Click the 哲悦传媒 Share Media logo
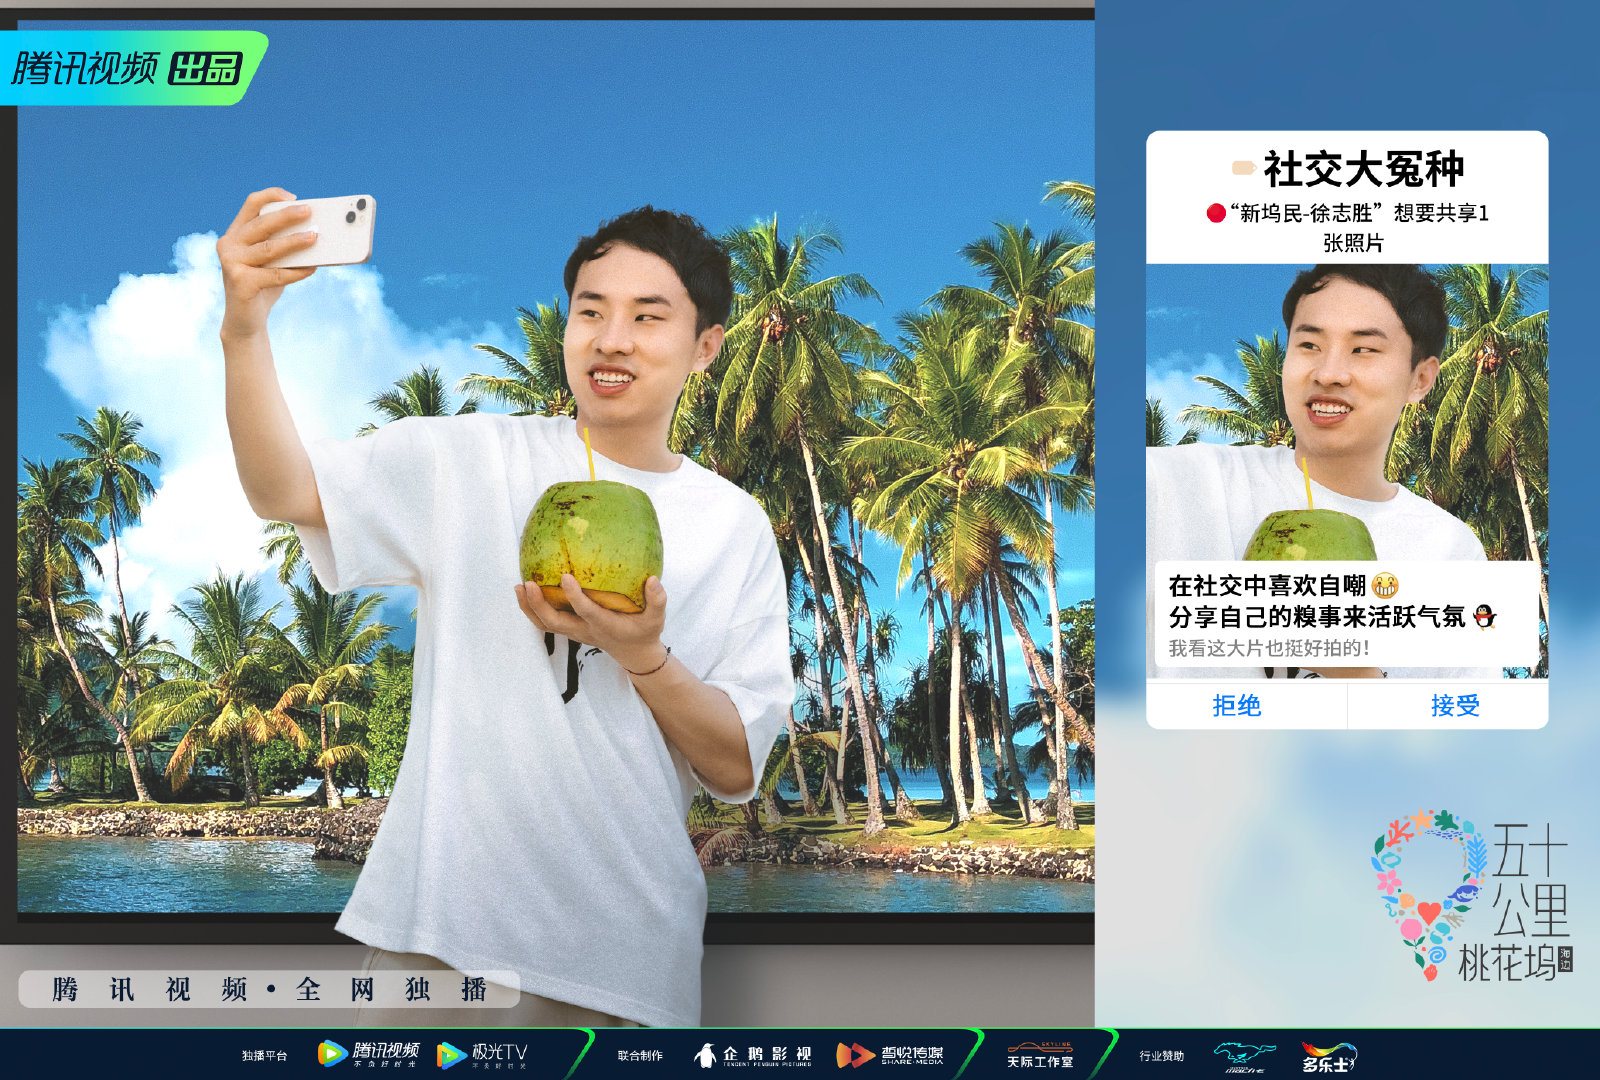Viewport: 1600px width, 1080px height. 889,1055
